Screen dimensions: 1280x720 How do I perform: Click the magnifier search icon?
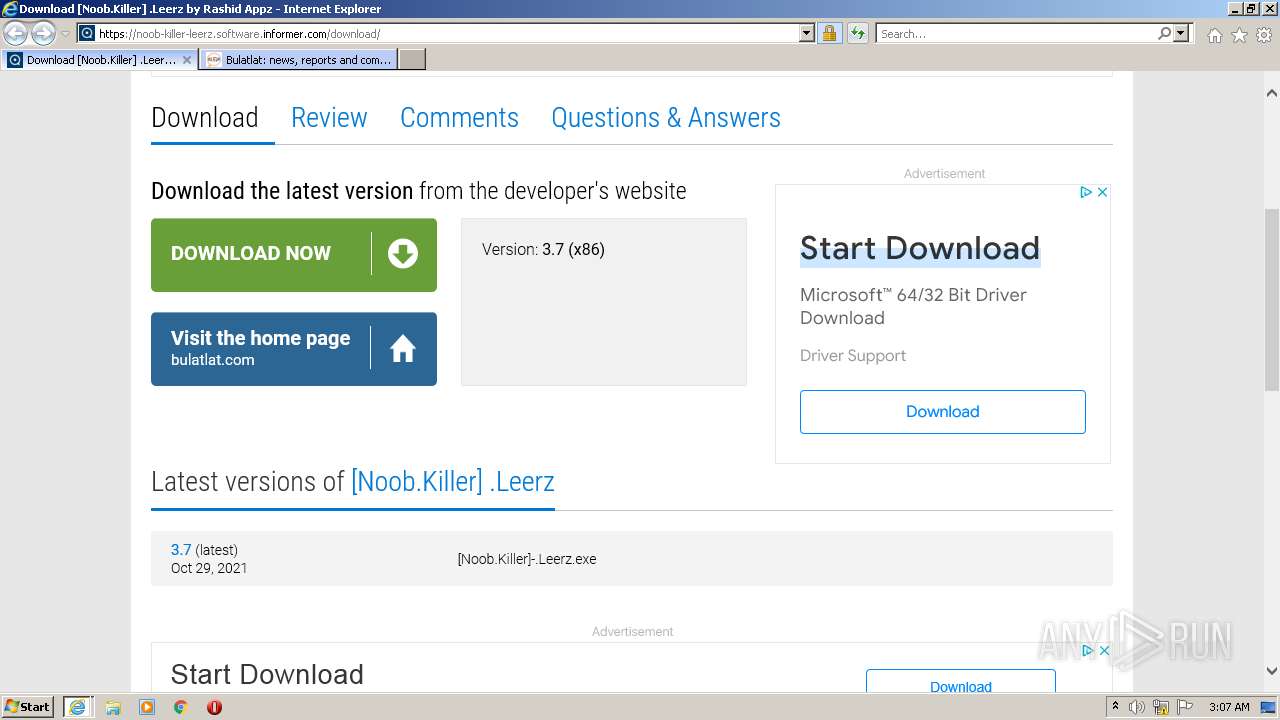coord(1164,33)
